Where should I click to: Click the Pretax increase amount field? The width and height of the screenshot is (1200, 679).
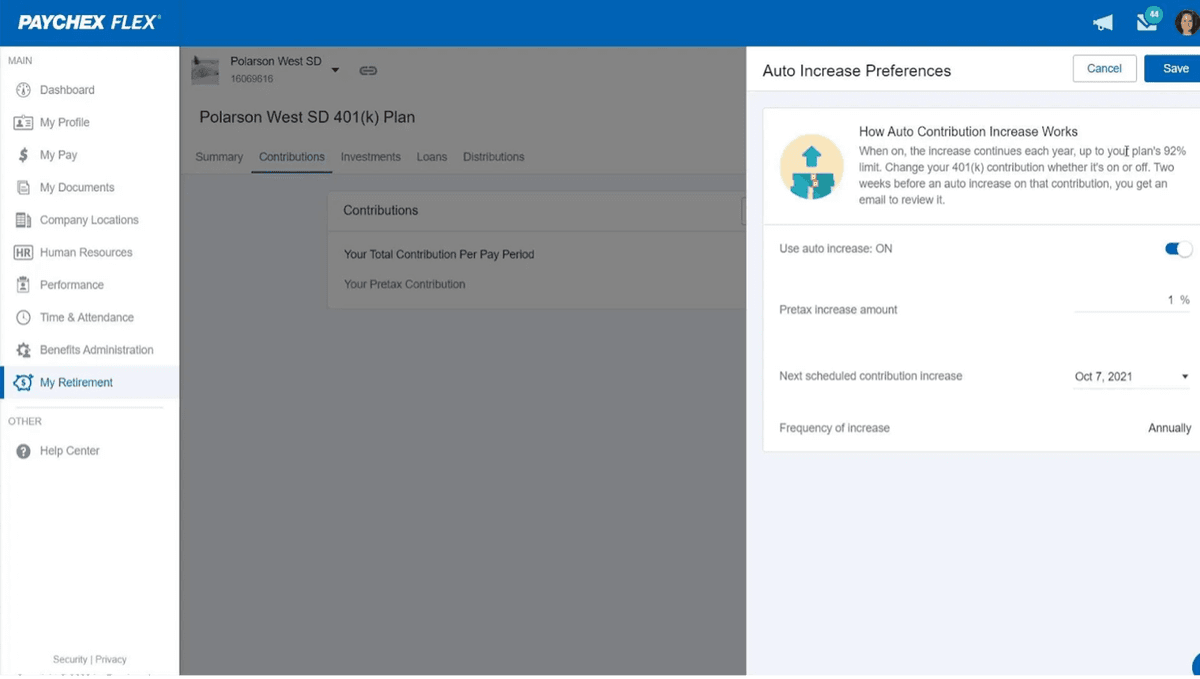tap(1130, 300)
